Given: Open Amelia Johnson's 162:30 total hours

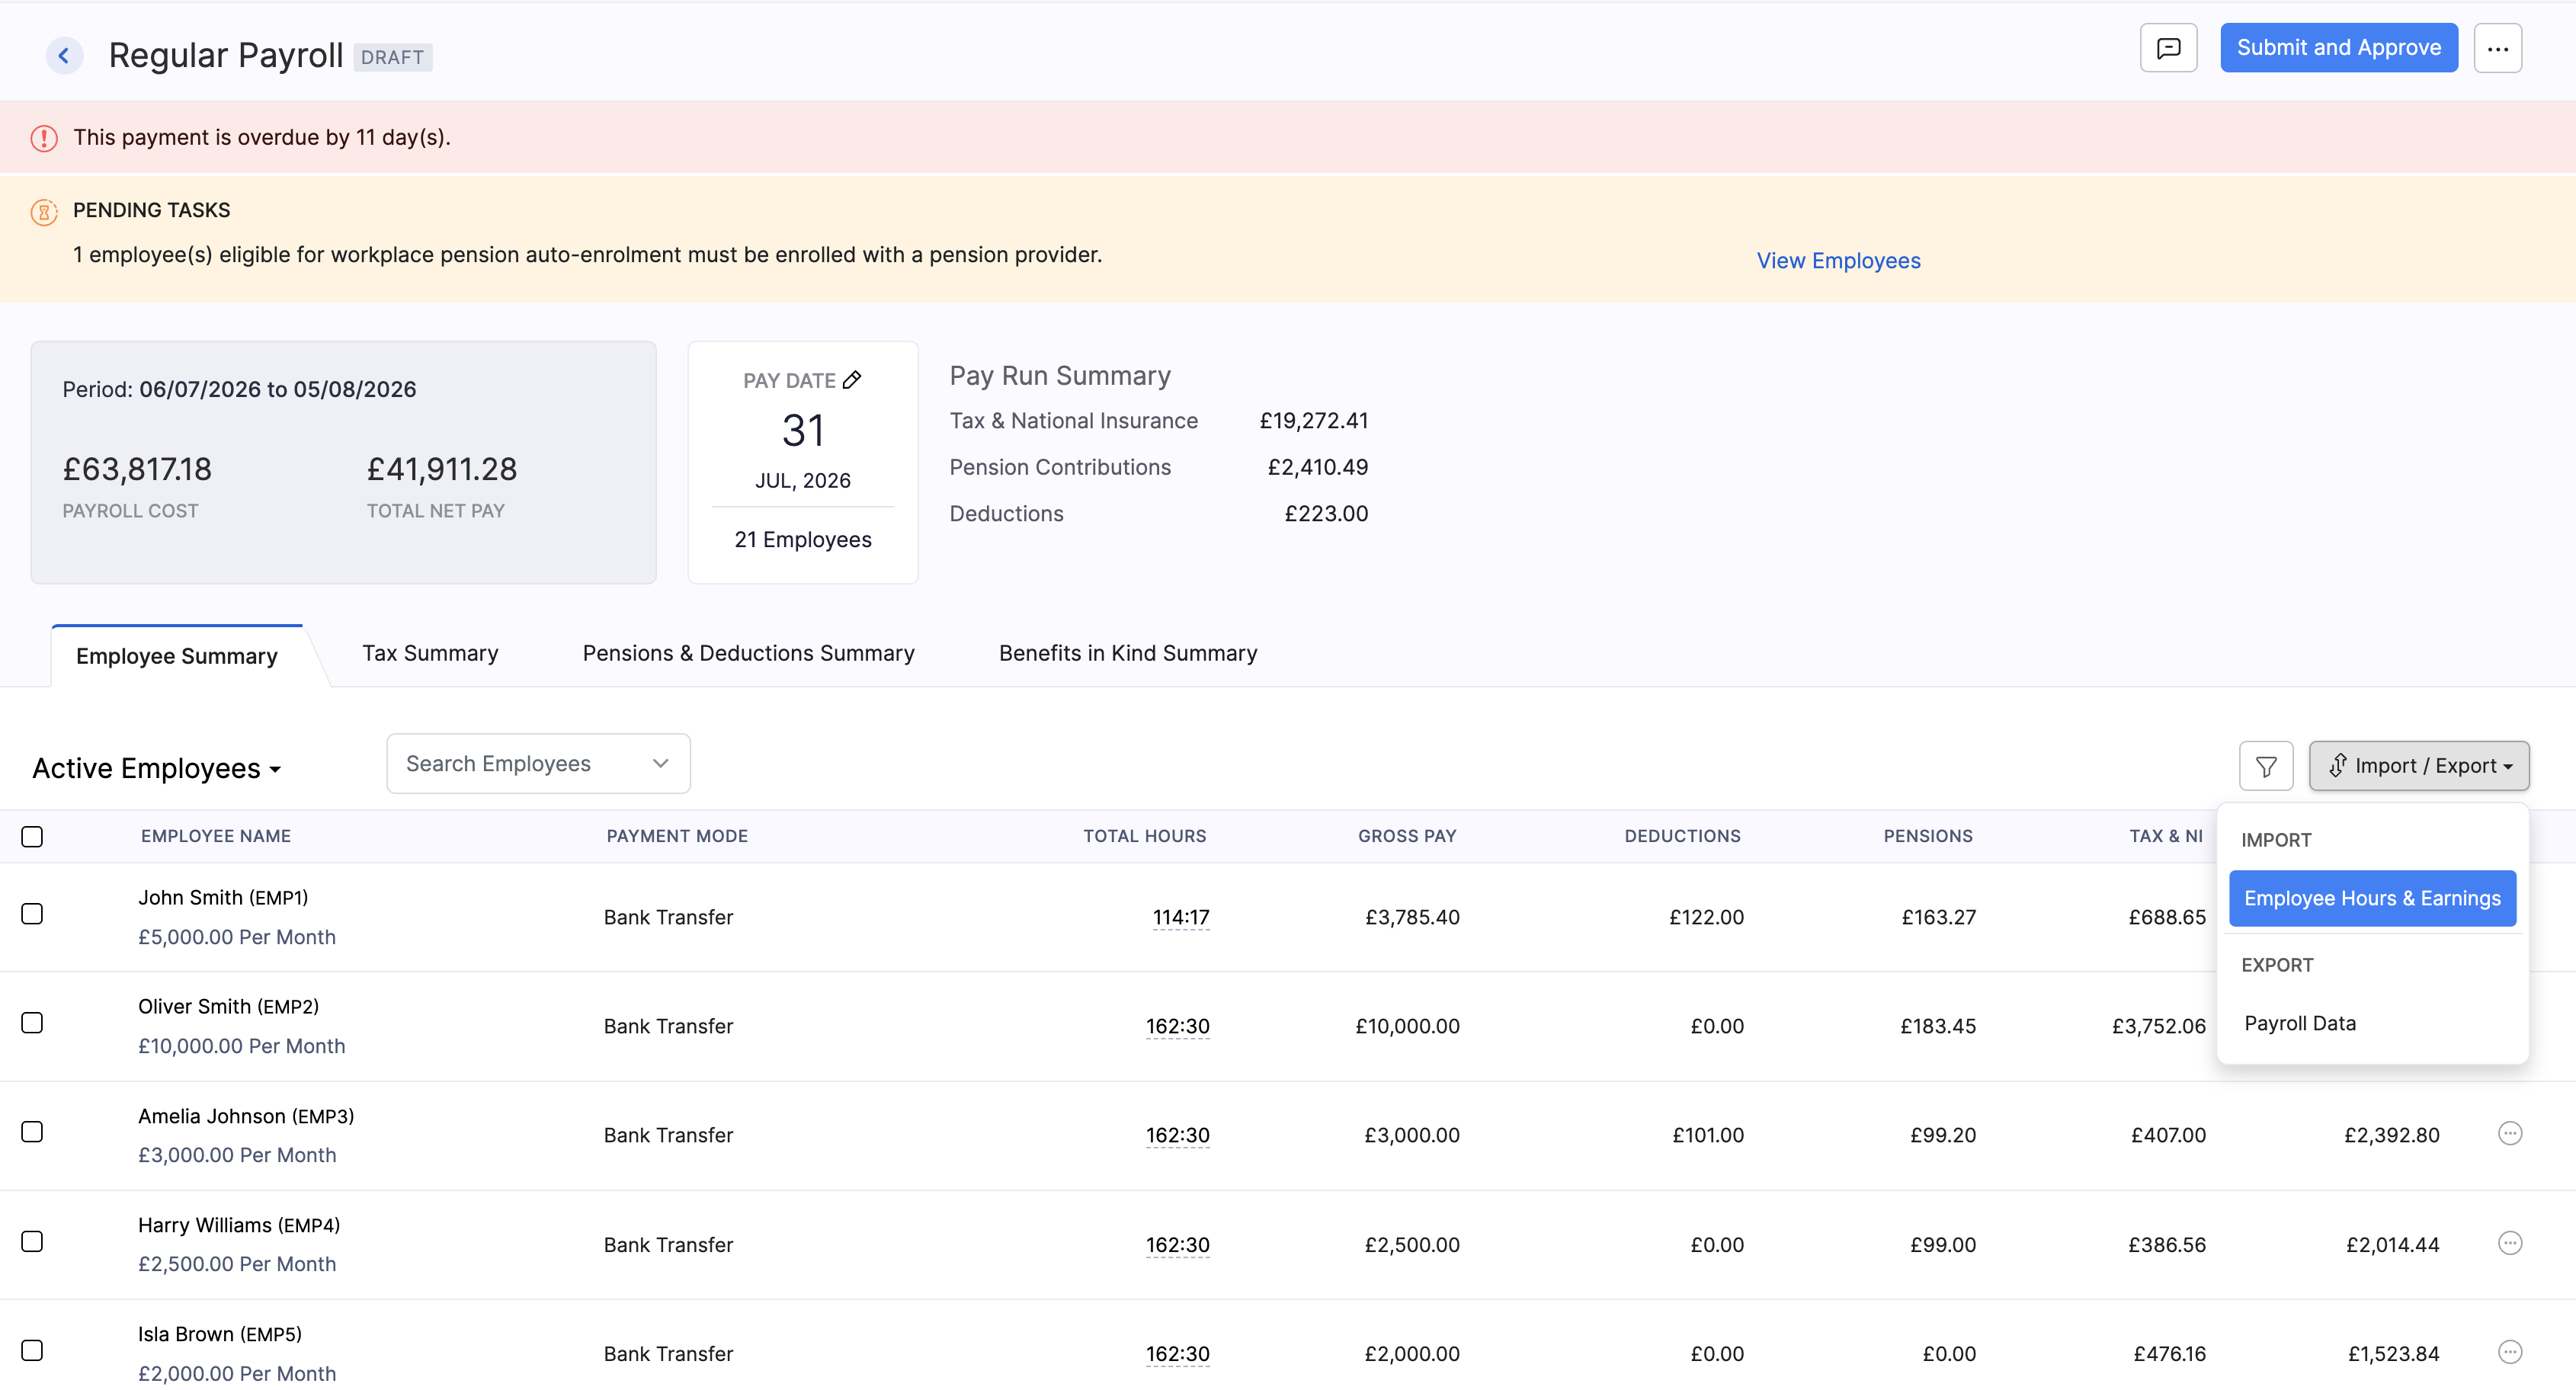Looking at the screenshot, I should (1178, 1135).
